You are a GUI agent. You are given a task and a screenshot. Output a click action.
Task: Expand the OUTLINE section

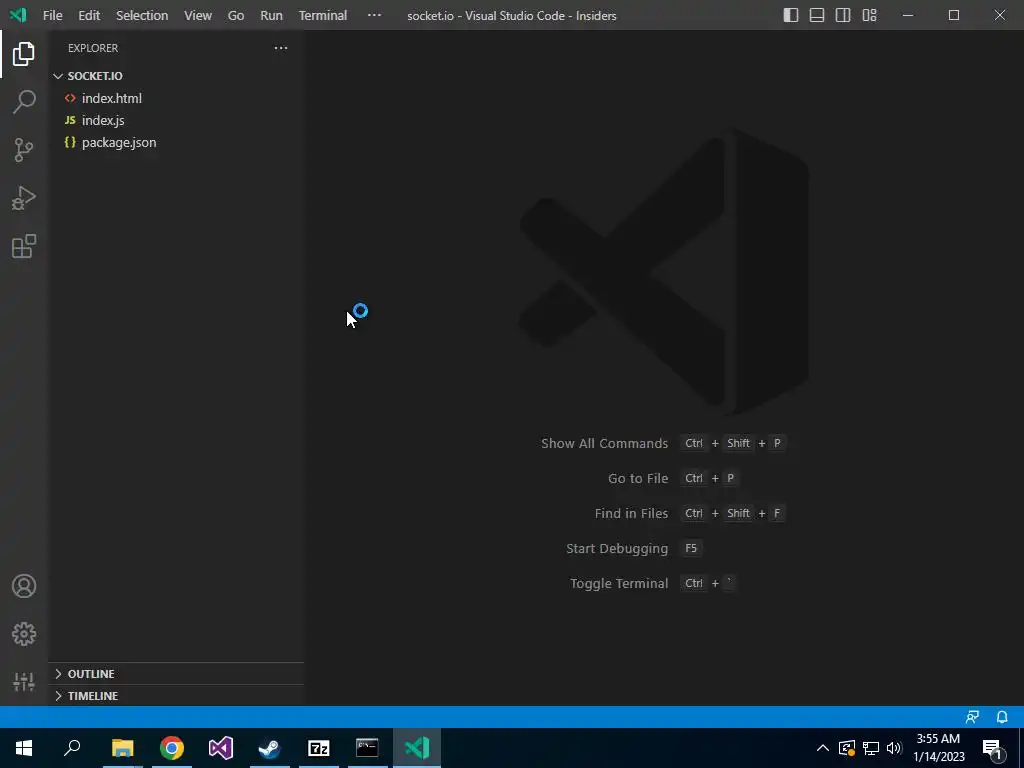(176, 674)
